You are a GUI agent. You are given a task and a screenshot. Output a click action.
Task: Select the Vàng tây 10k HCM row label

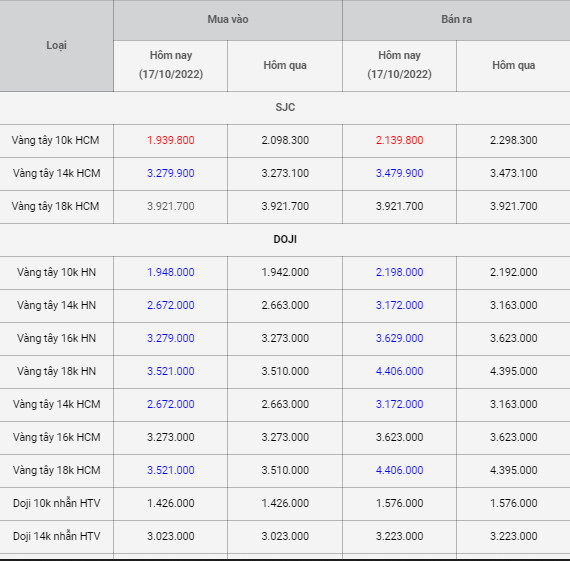click(56, 140)
